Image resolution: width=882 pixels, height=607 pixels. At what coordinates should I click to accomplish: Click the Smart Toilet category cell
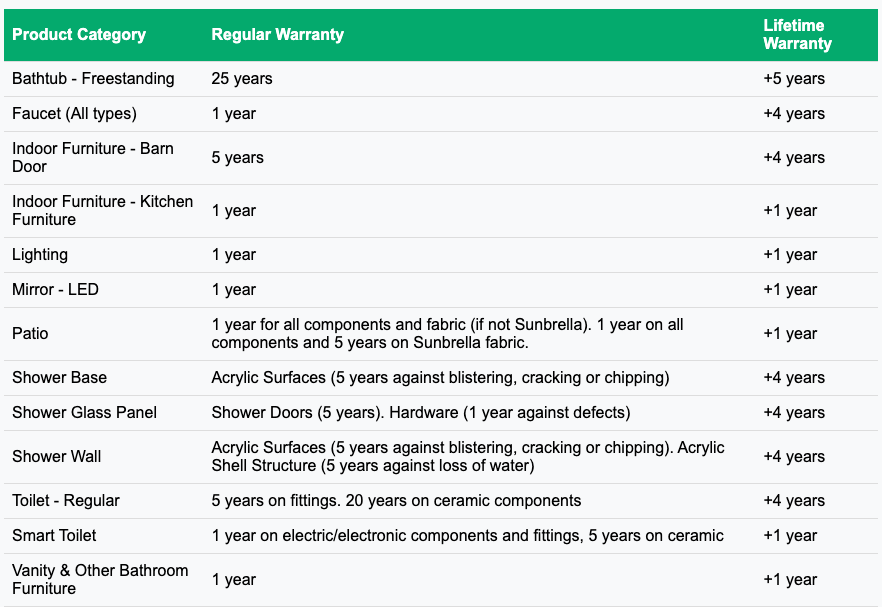(54, 536)
